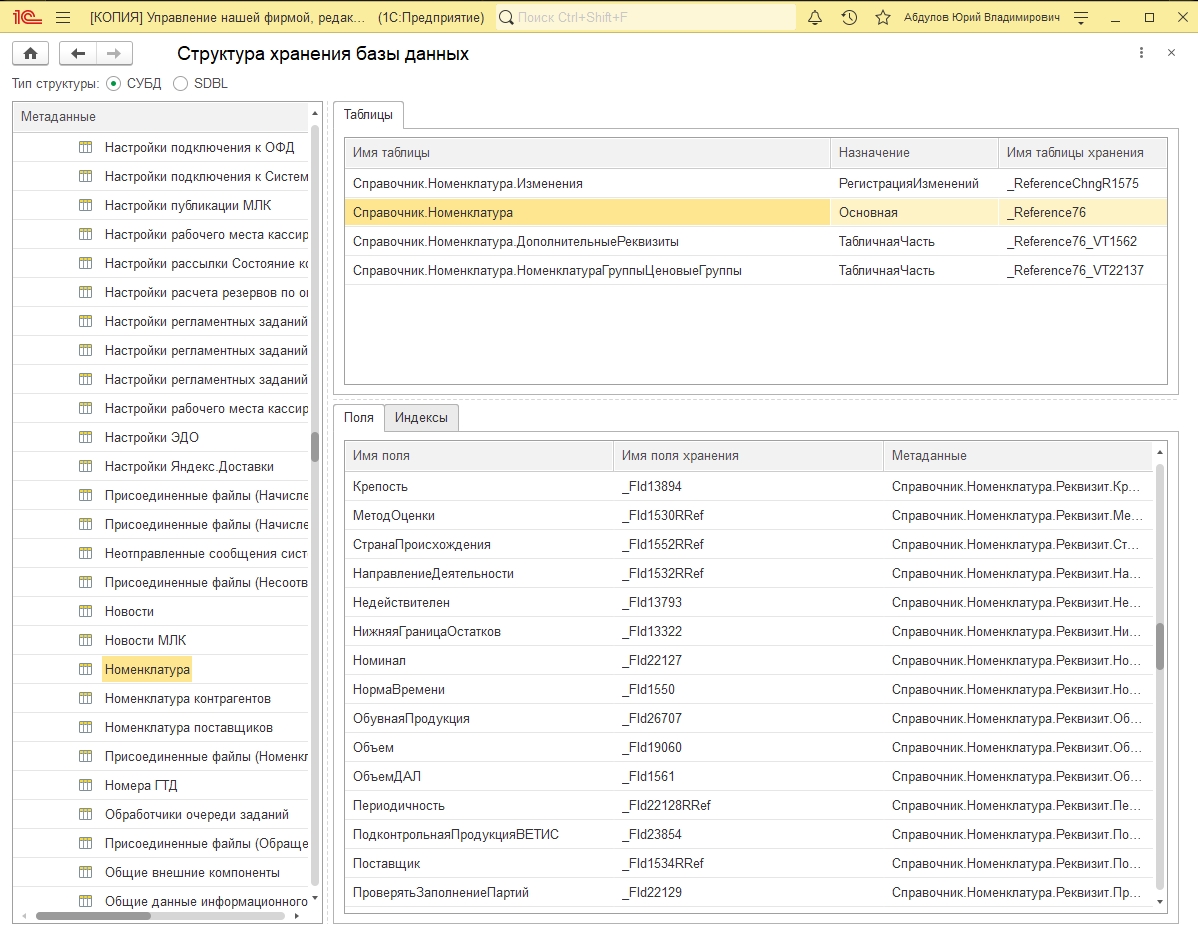Click table icon for Номенклатура поставщиков
Viewport: 1198px width, 936px height.
pyautogui.click(x=86, y=728)
